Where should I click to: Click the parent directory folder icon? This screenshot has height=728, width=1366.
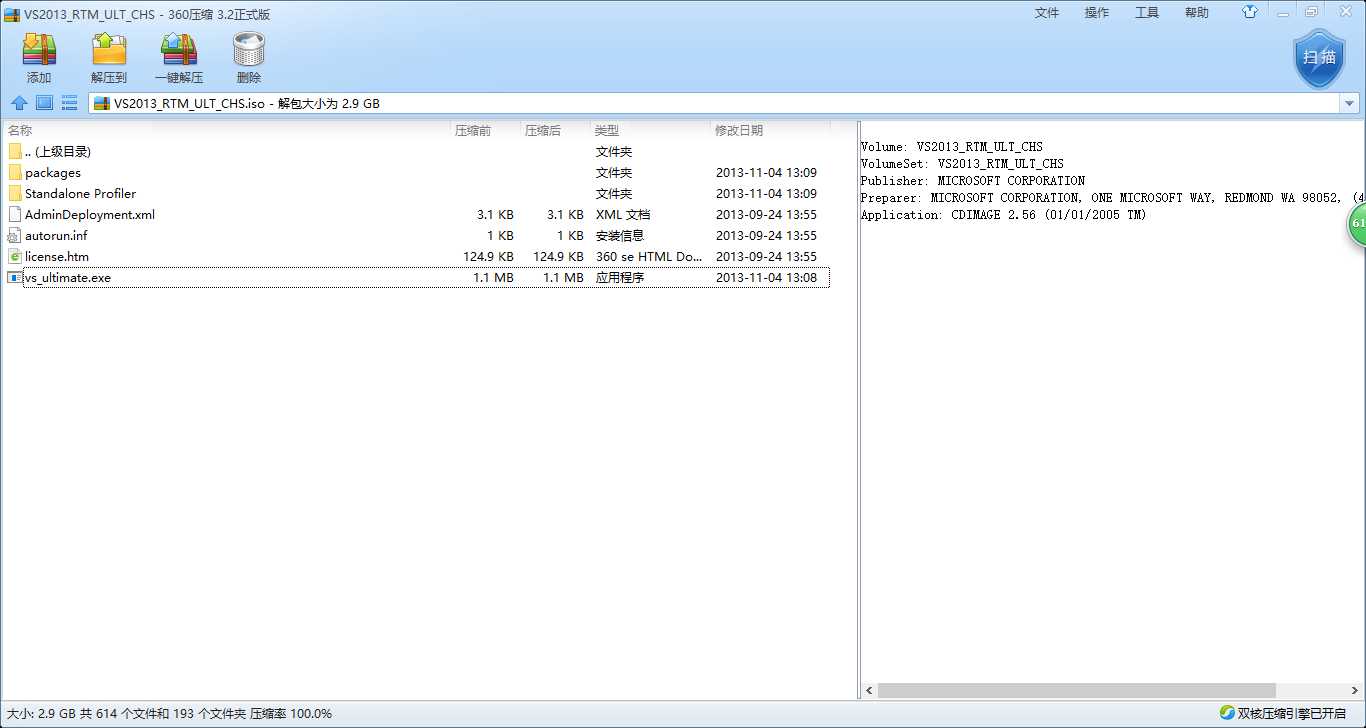click(14, 151)
